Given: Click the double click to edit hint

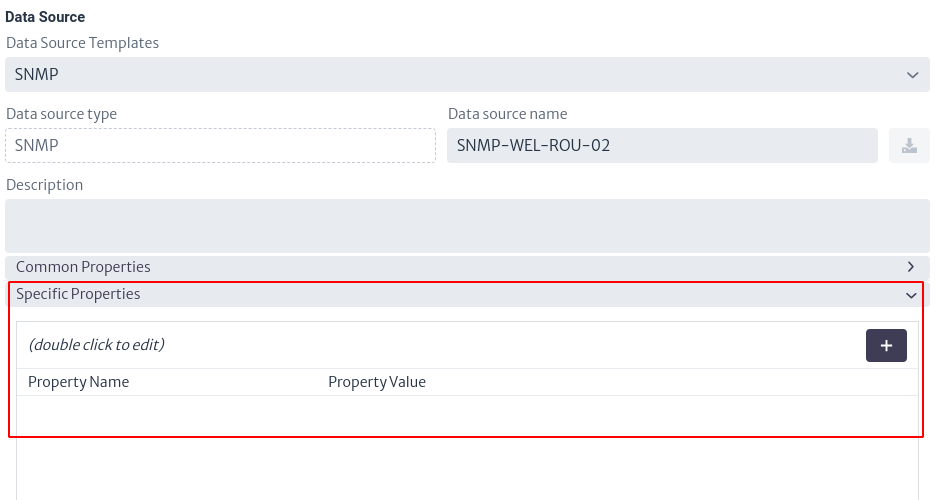Looking at the screenshot, I should click(96, 345).
